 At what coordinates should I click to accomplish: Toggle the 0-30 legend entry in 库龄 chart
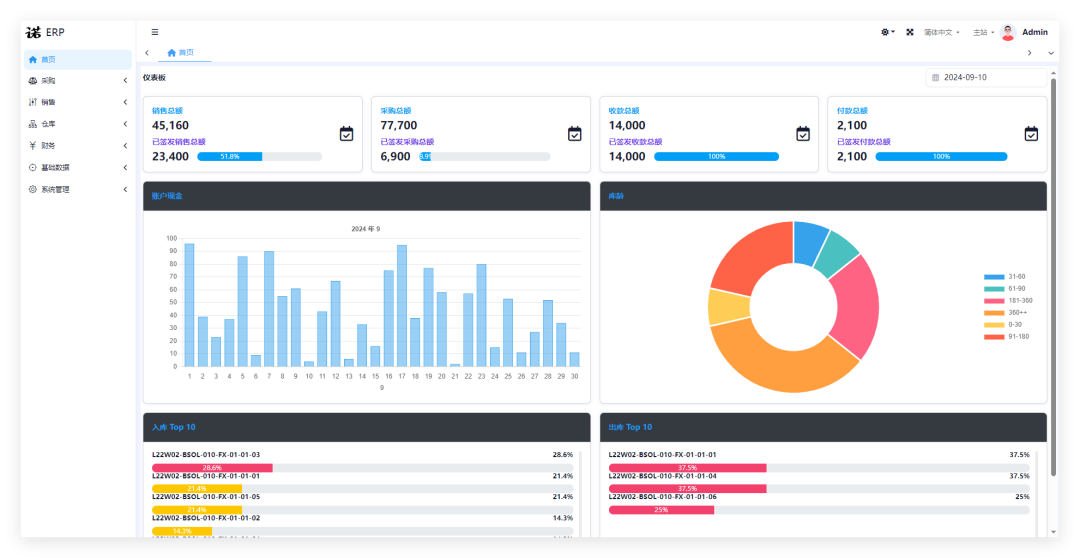1002,324
